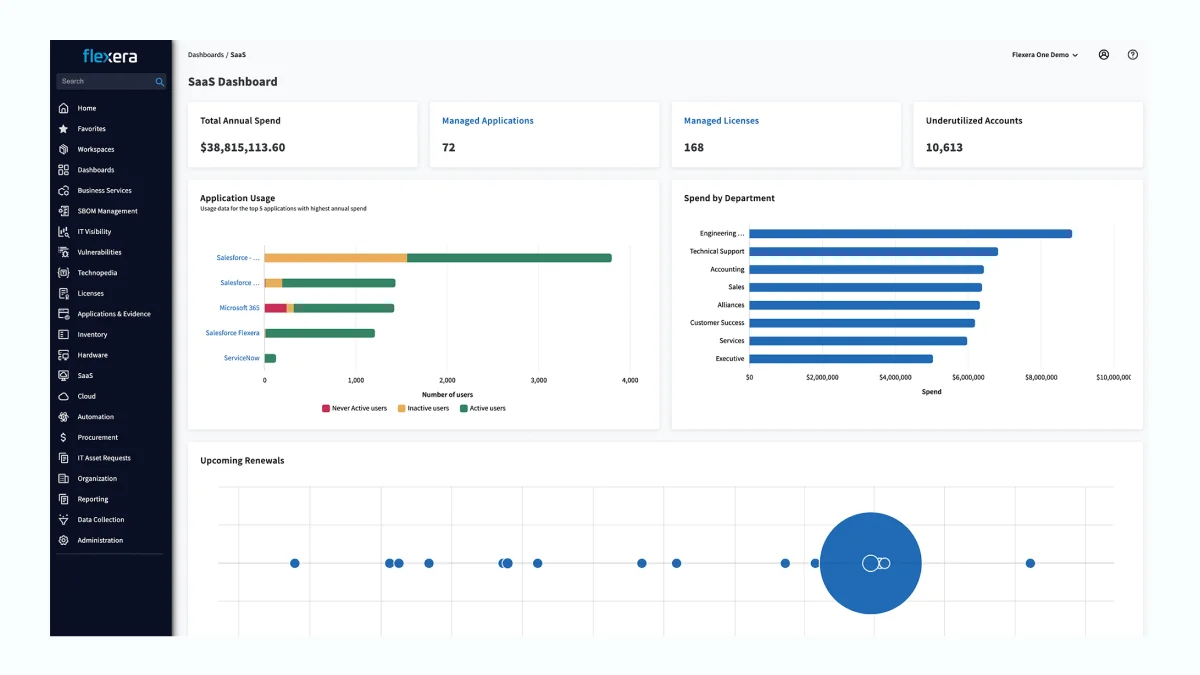Click the Active users legend swatch

click(464, 408)
